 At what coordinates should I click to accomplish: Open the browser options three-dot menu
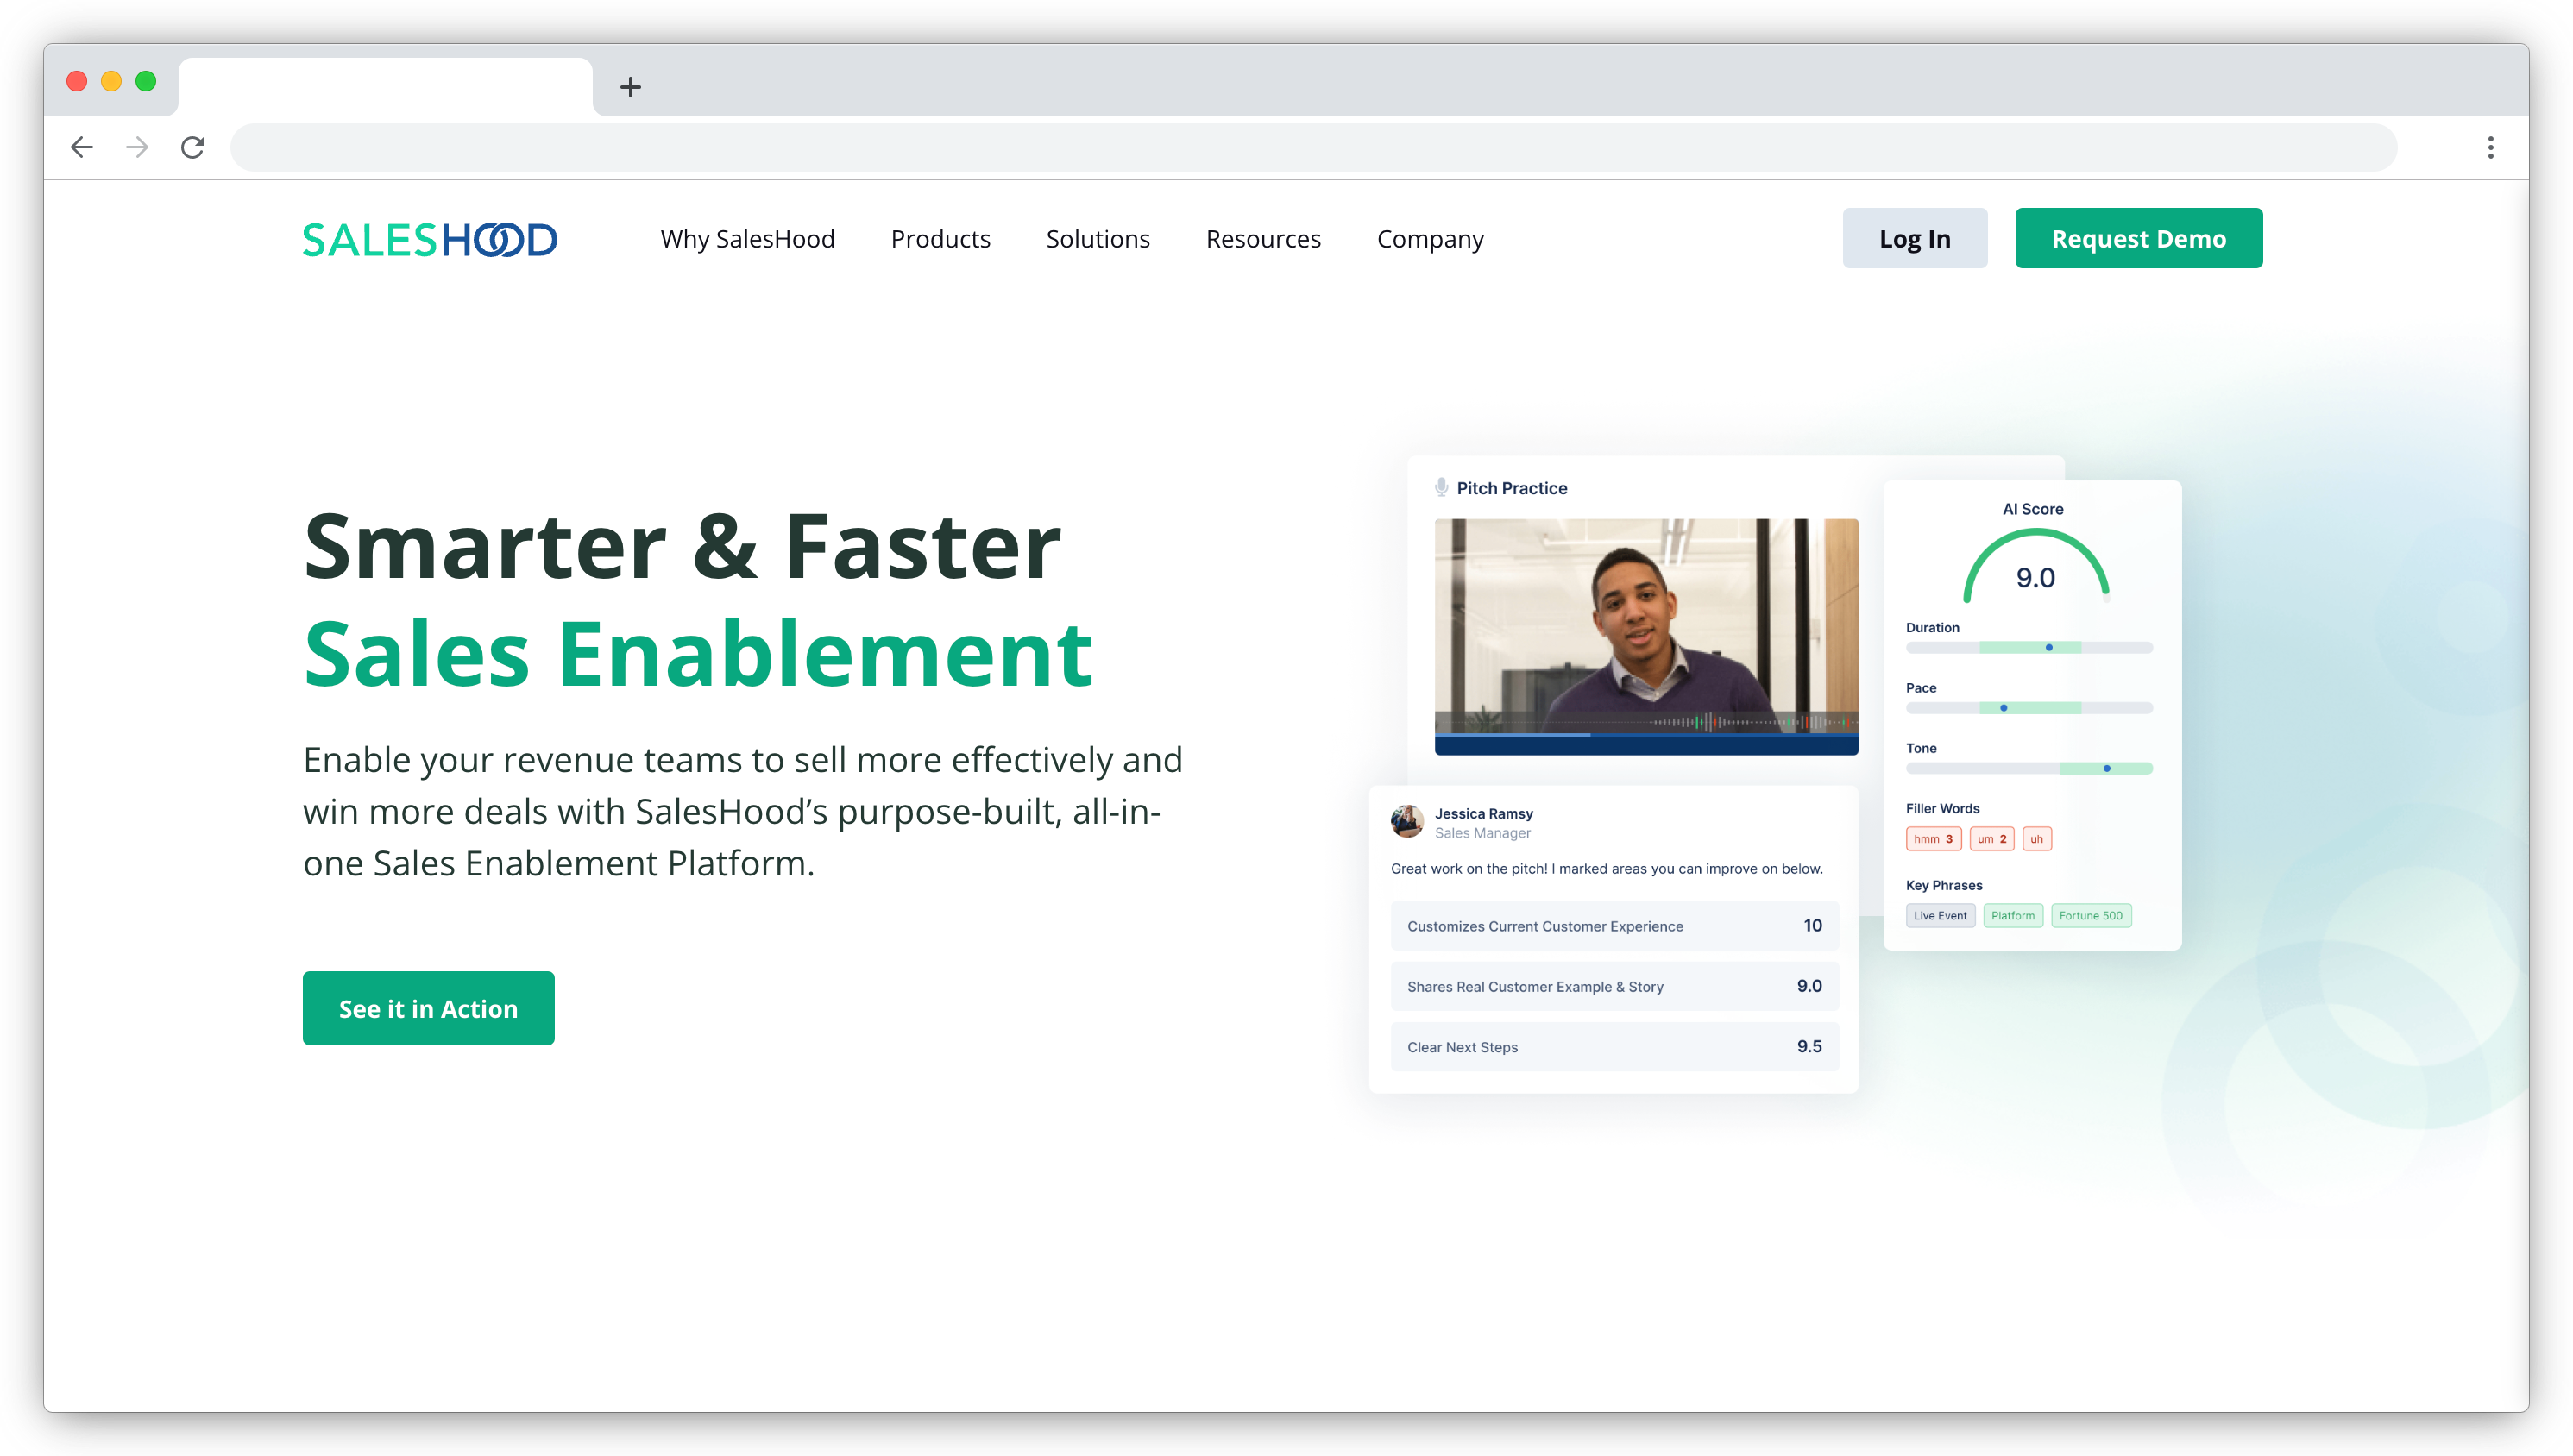pos(2490,147)
